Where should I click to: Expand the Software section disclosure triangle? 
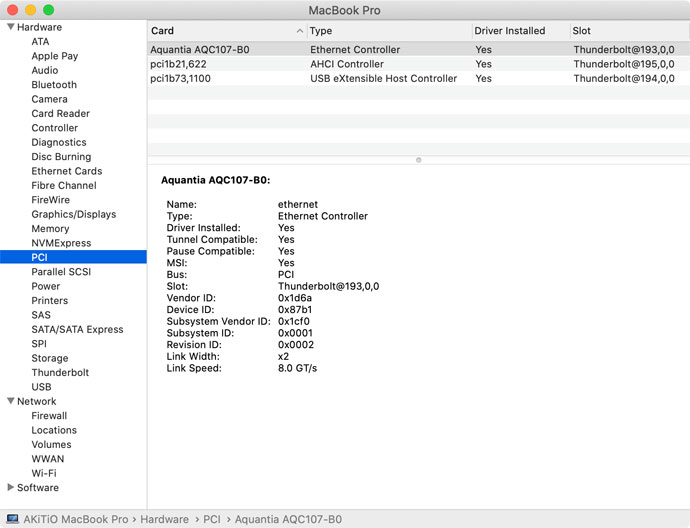coord(10,488)
